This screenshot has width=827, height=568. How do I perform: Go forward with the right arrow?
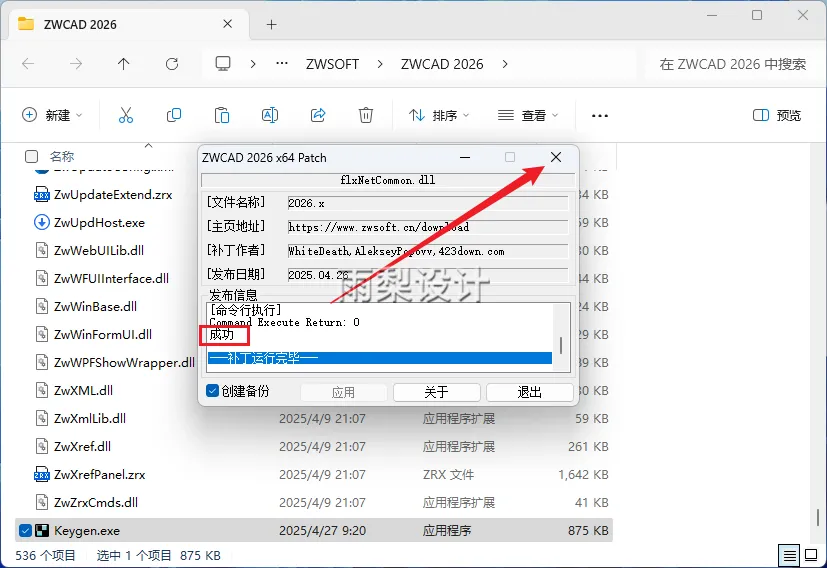point(76,64)
